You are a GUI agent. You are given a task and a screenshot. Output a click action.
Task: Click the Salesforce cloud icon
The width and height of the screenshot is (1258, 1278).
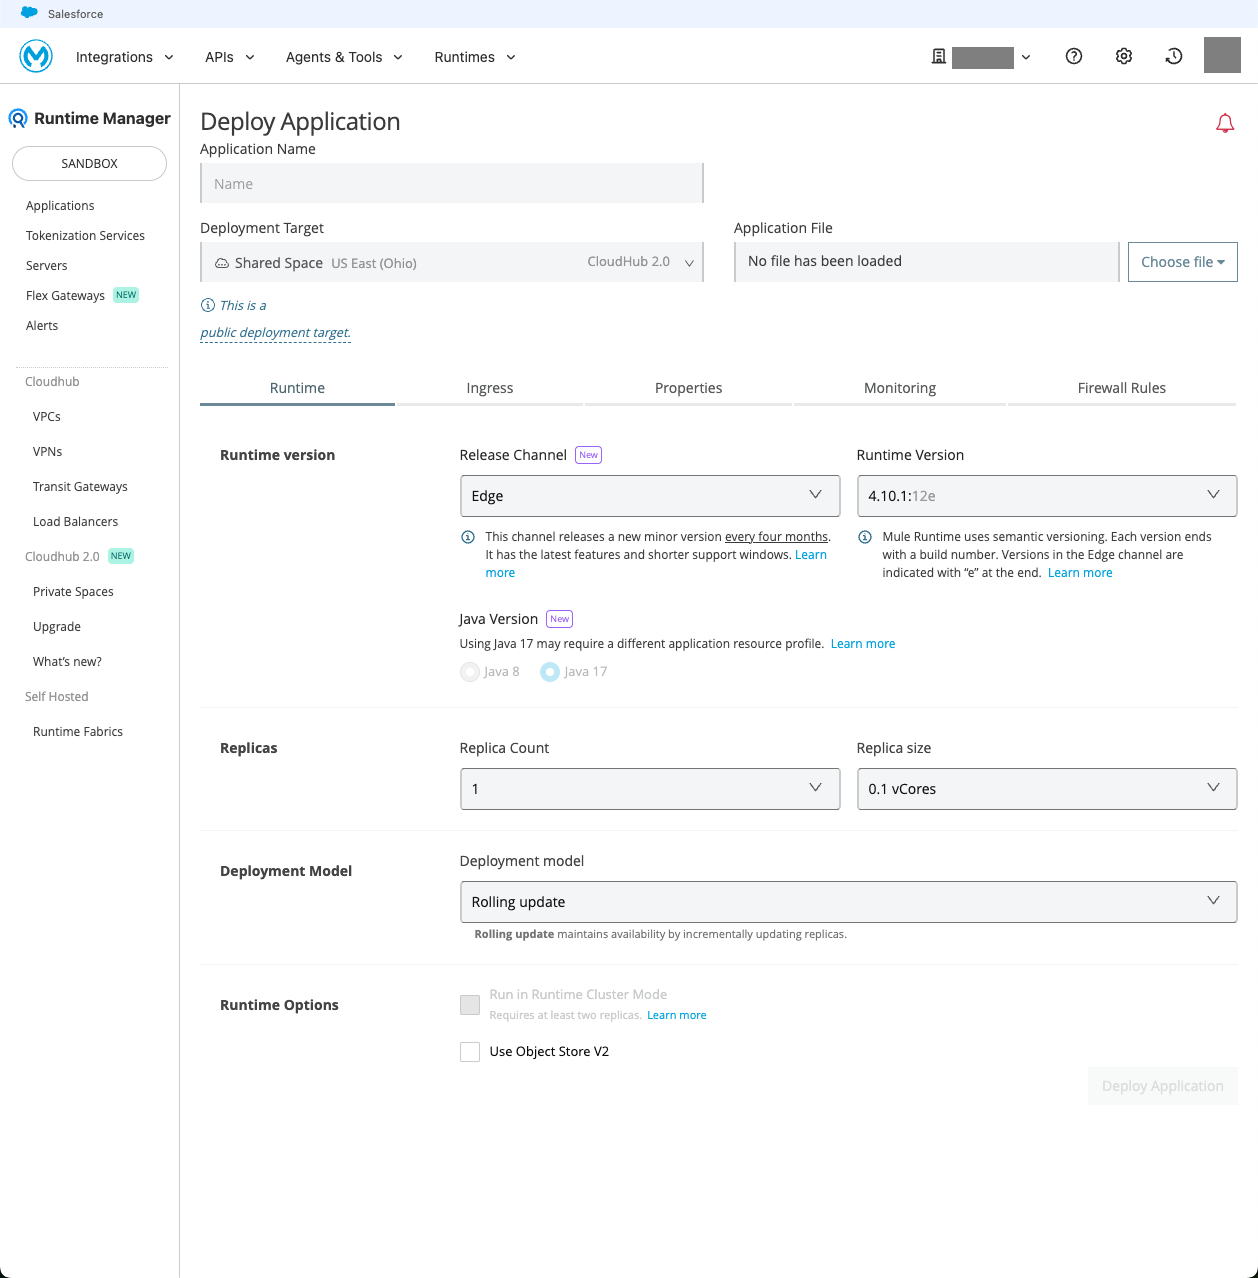[30, 13]
